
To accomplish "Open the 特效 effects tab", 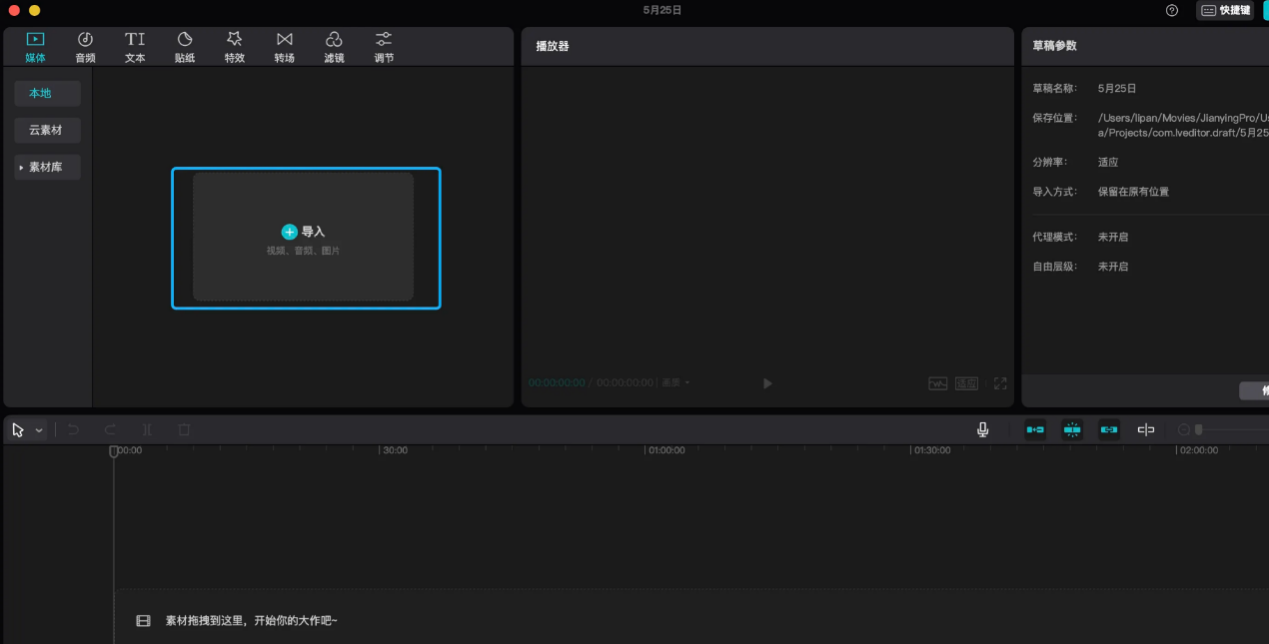I will pyautogui.click(x=235, y=47).
